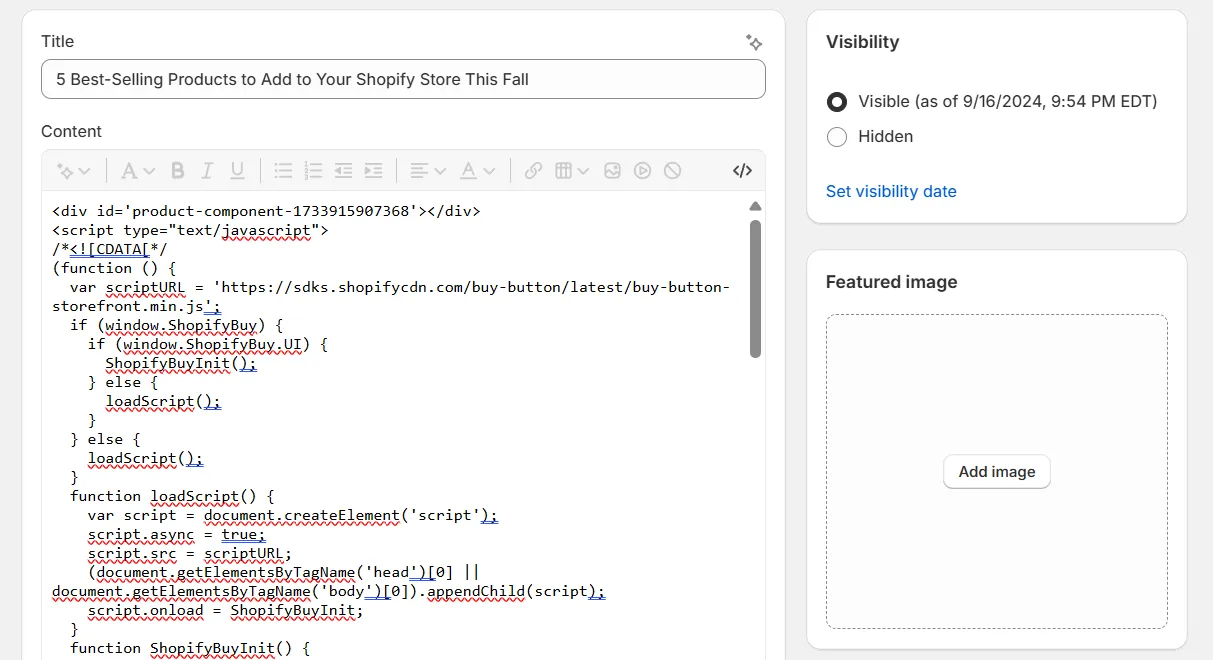Click the insert video icon
This screenshot has height=660, width=1213.
point(642,171)
